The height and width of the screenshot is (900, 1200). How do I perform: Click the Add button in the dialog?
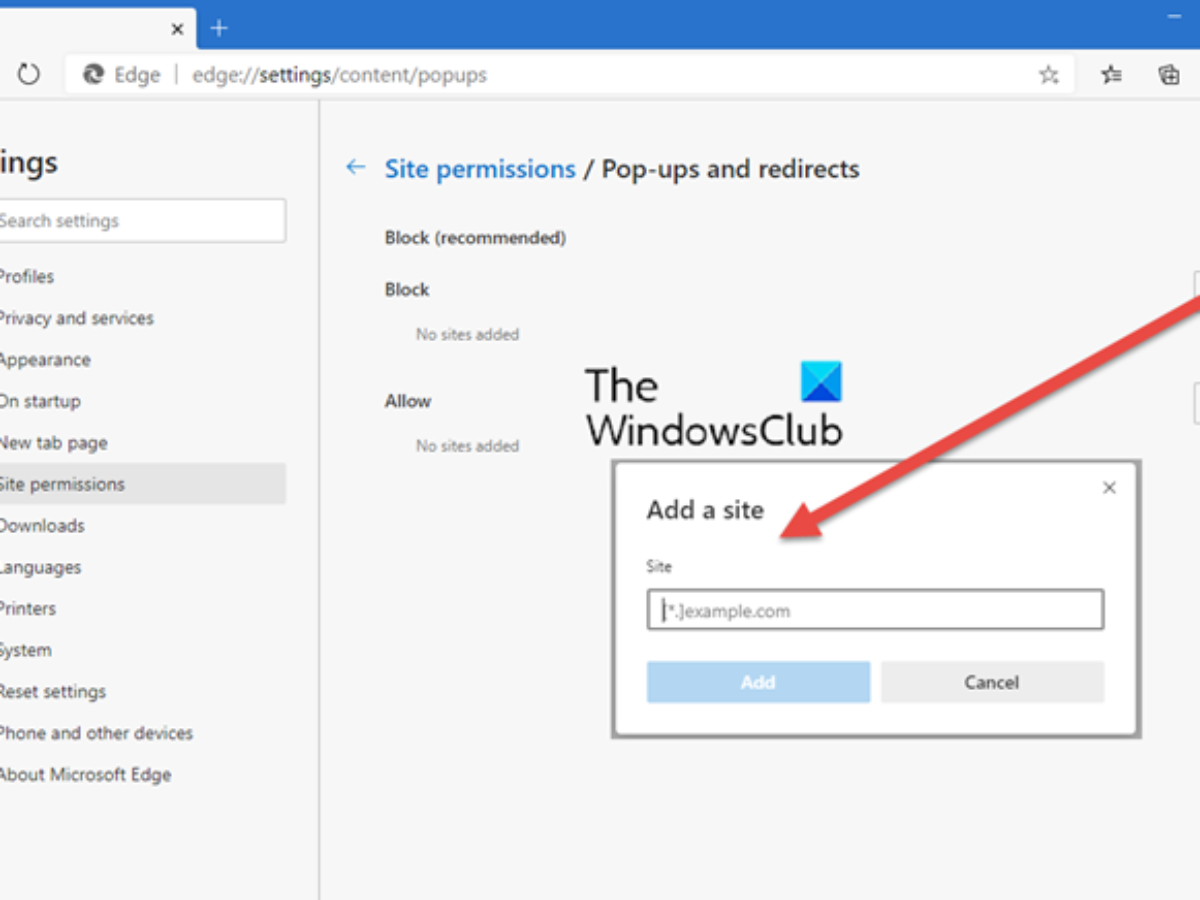pos(758,682)
